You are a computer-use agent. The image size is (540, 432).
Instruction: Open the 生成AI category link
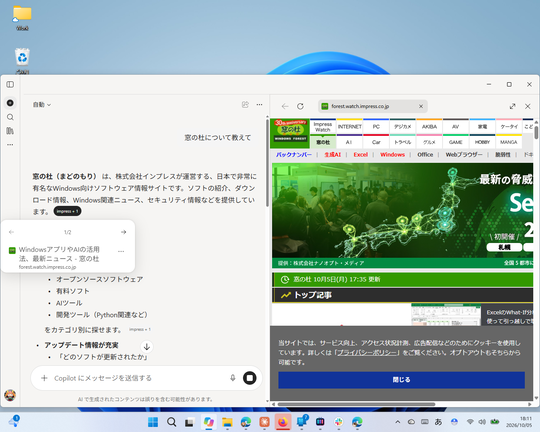coord(332,155)
